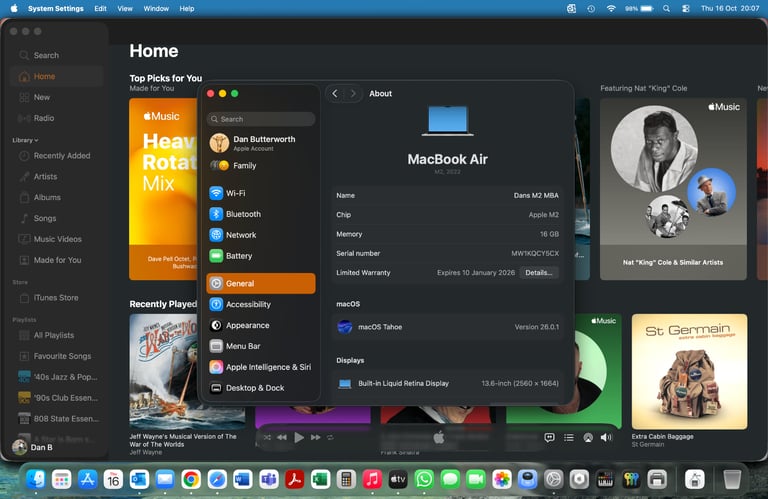Show the Up Next queue list
The height and width of the screenshot is (499, 768).
click(x=568, y=437)
